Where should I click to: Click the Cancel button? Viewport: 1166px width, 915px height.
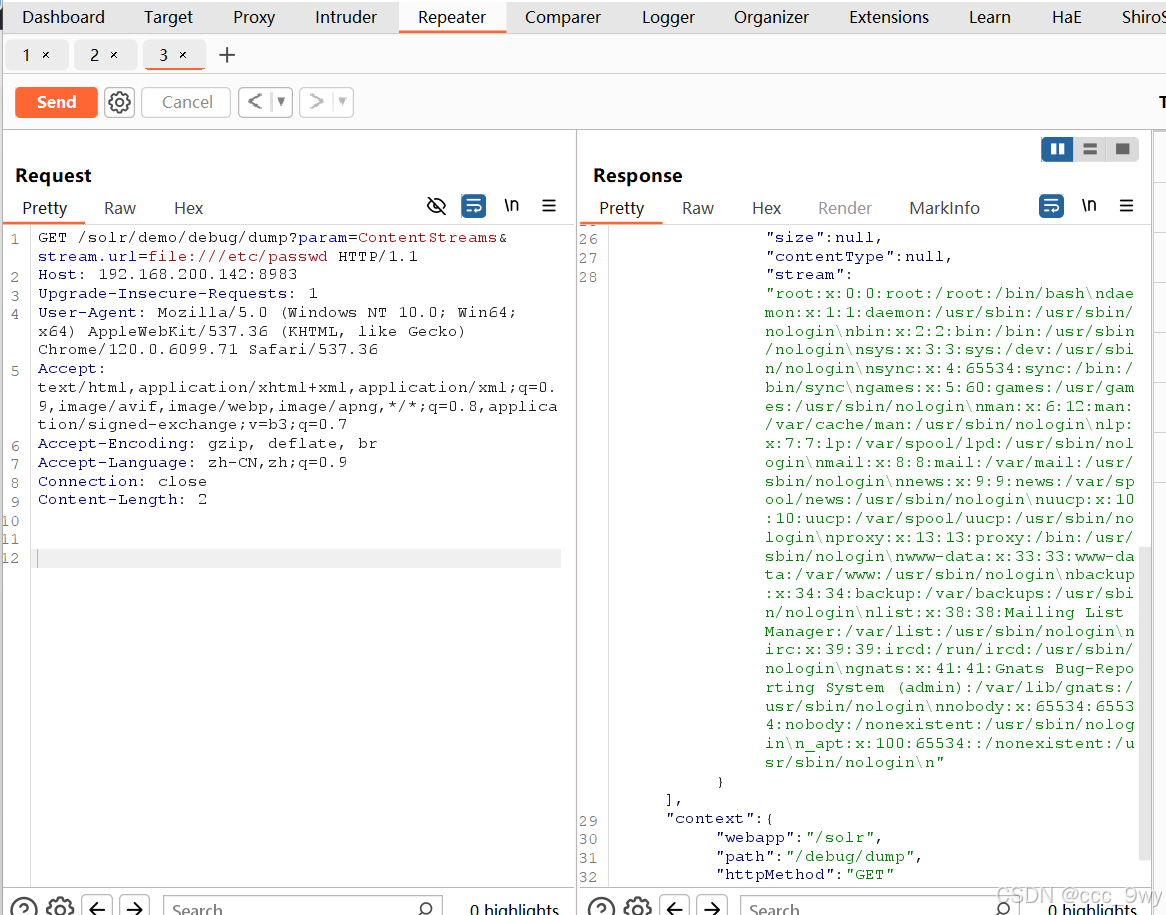(x=187, y=102)
